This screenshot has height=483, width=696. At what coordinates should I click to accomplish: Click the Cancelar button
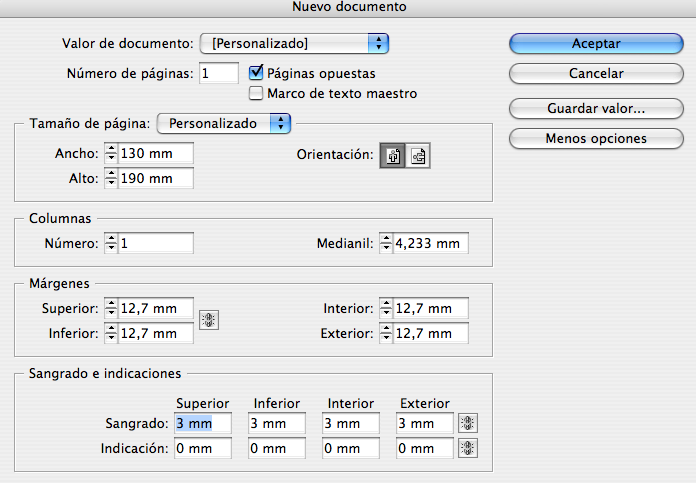596,73
